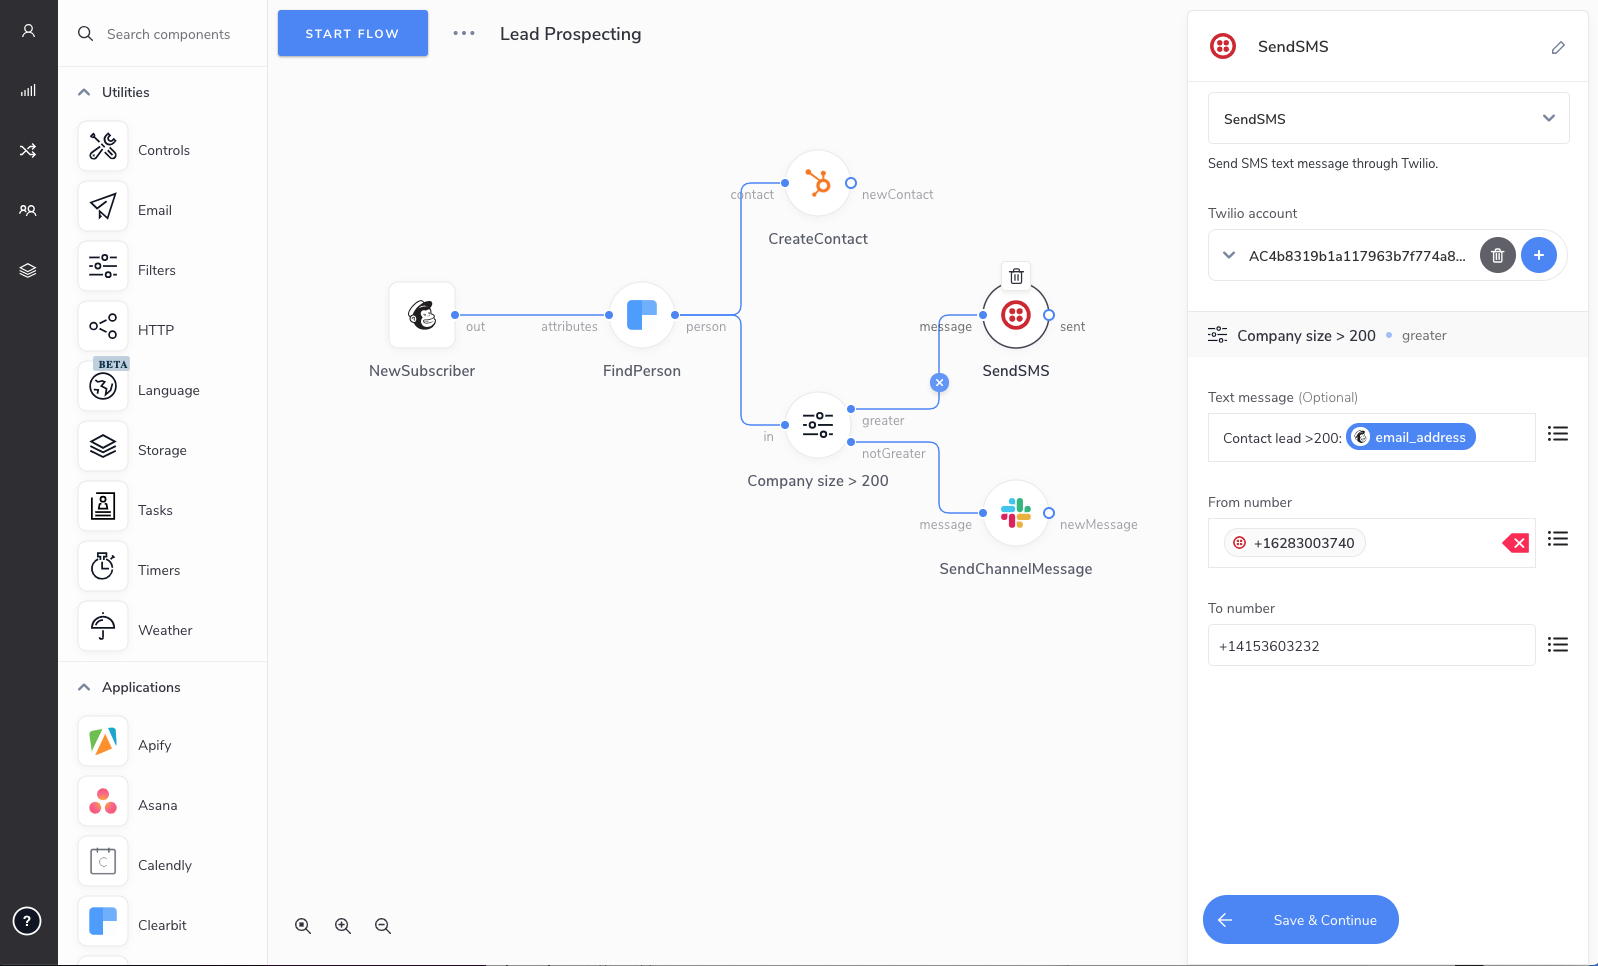Screen dimensions: 1598x966
Task: Expand the Twilio account selector chevron
Action: tap(1229, 255)
